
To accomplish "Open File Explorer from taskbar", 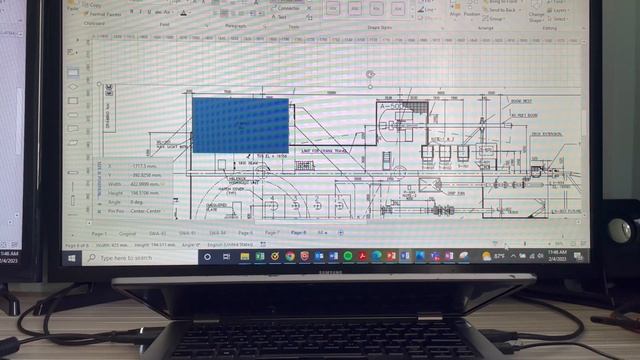I will 244,256.
